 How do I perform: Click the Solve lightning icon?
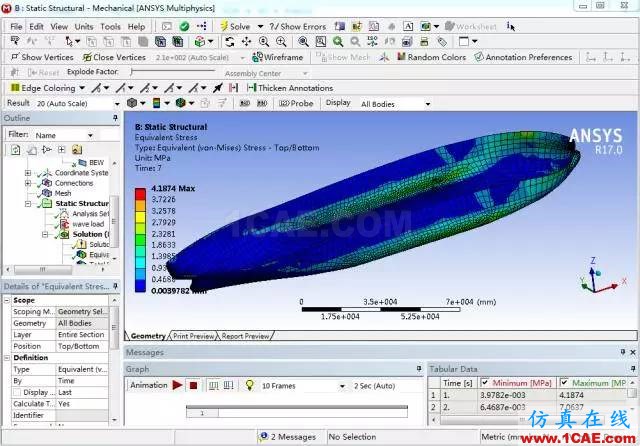pos(224,27)
